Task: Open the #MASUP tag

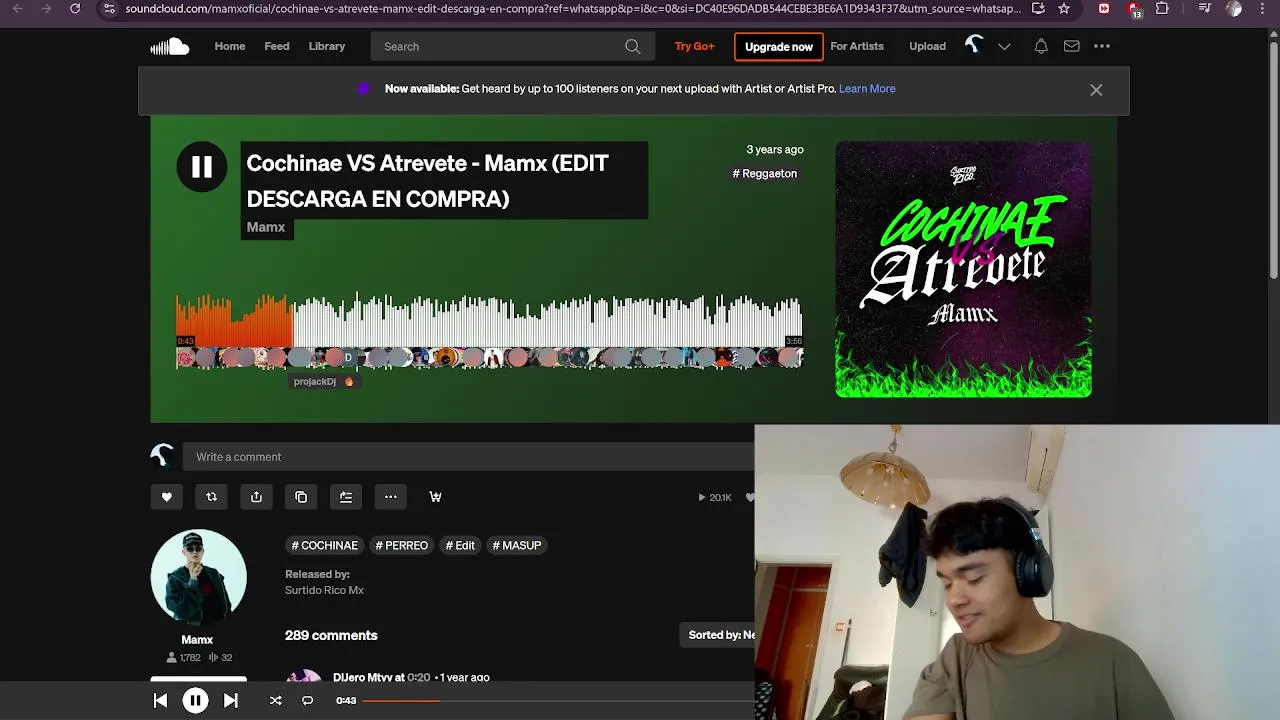Action: click(517, 546)
